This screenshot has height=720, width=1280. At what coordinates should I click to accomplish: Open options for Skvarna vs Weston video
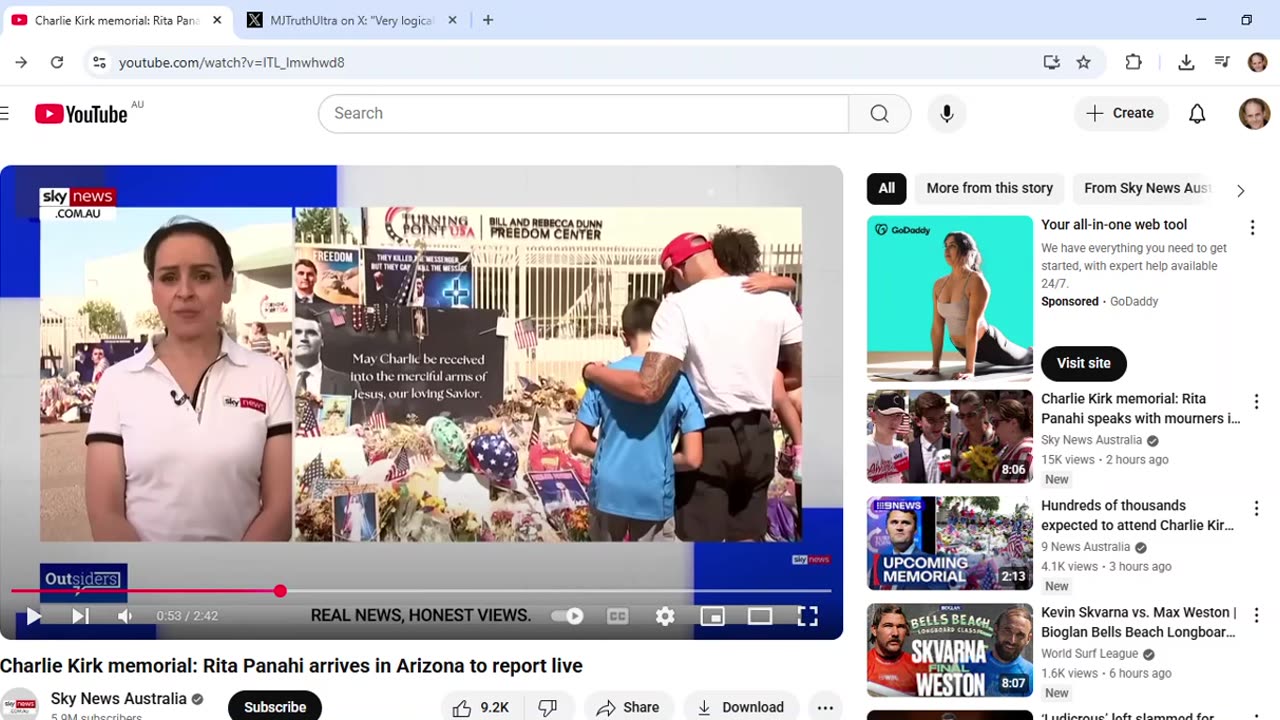pos(1256,616)
